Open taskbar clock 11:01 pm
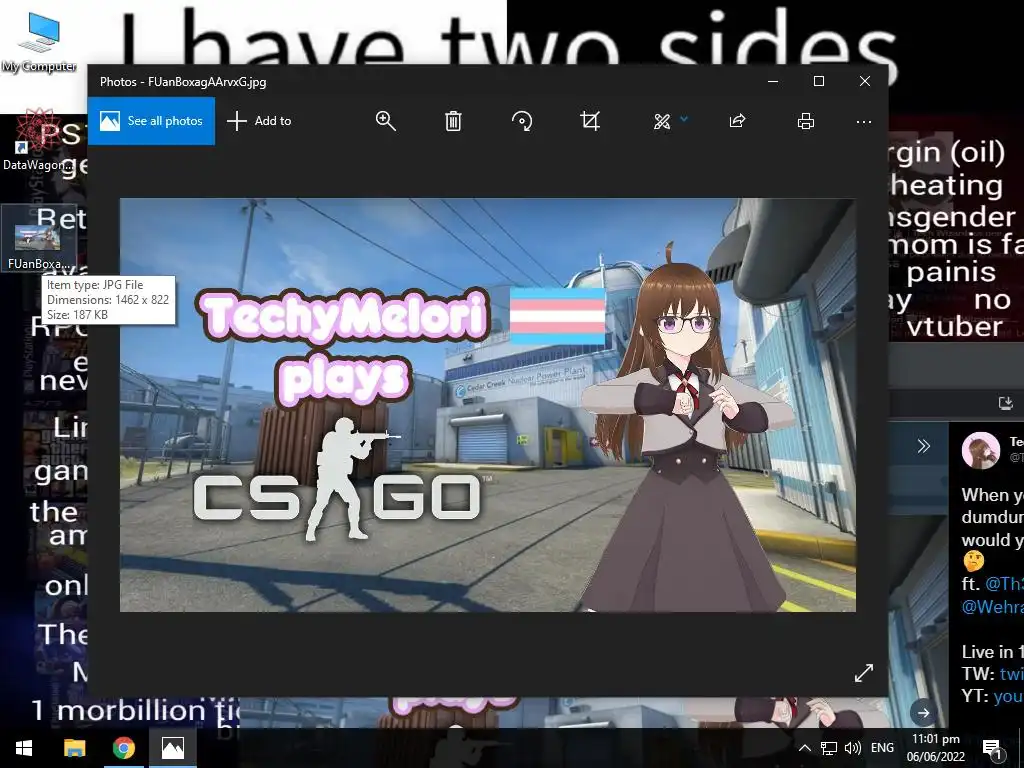Viewport: 1024px width, 768px height. 936,748
